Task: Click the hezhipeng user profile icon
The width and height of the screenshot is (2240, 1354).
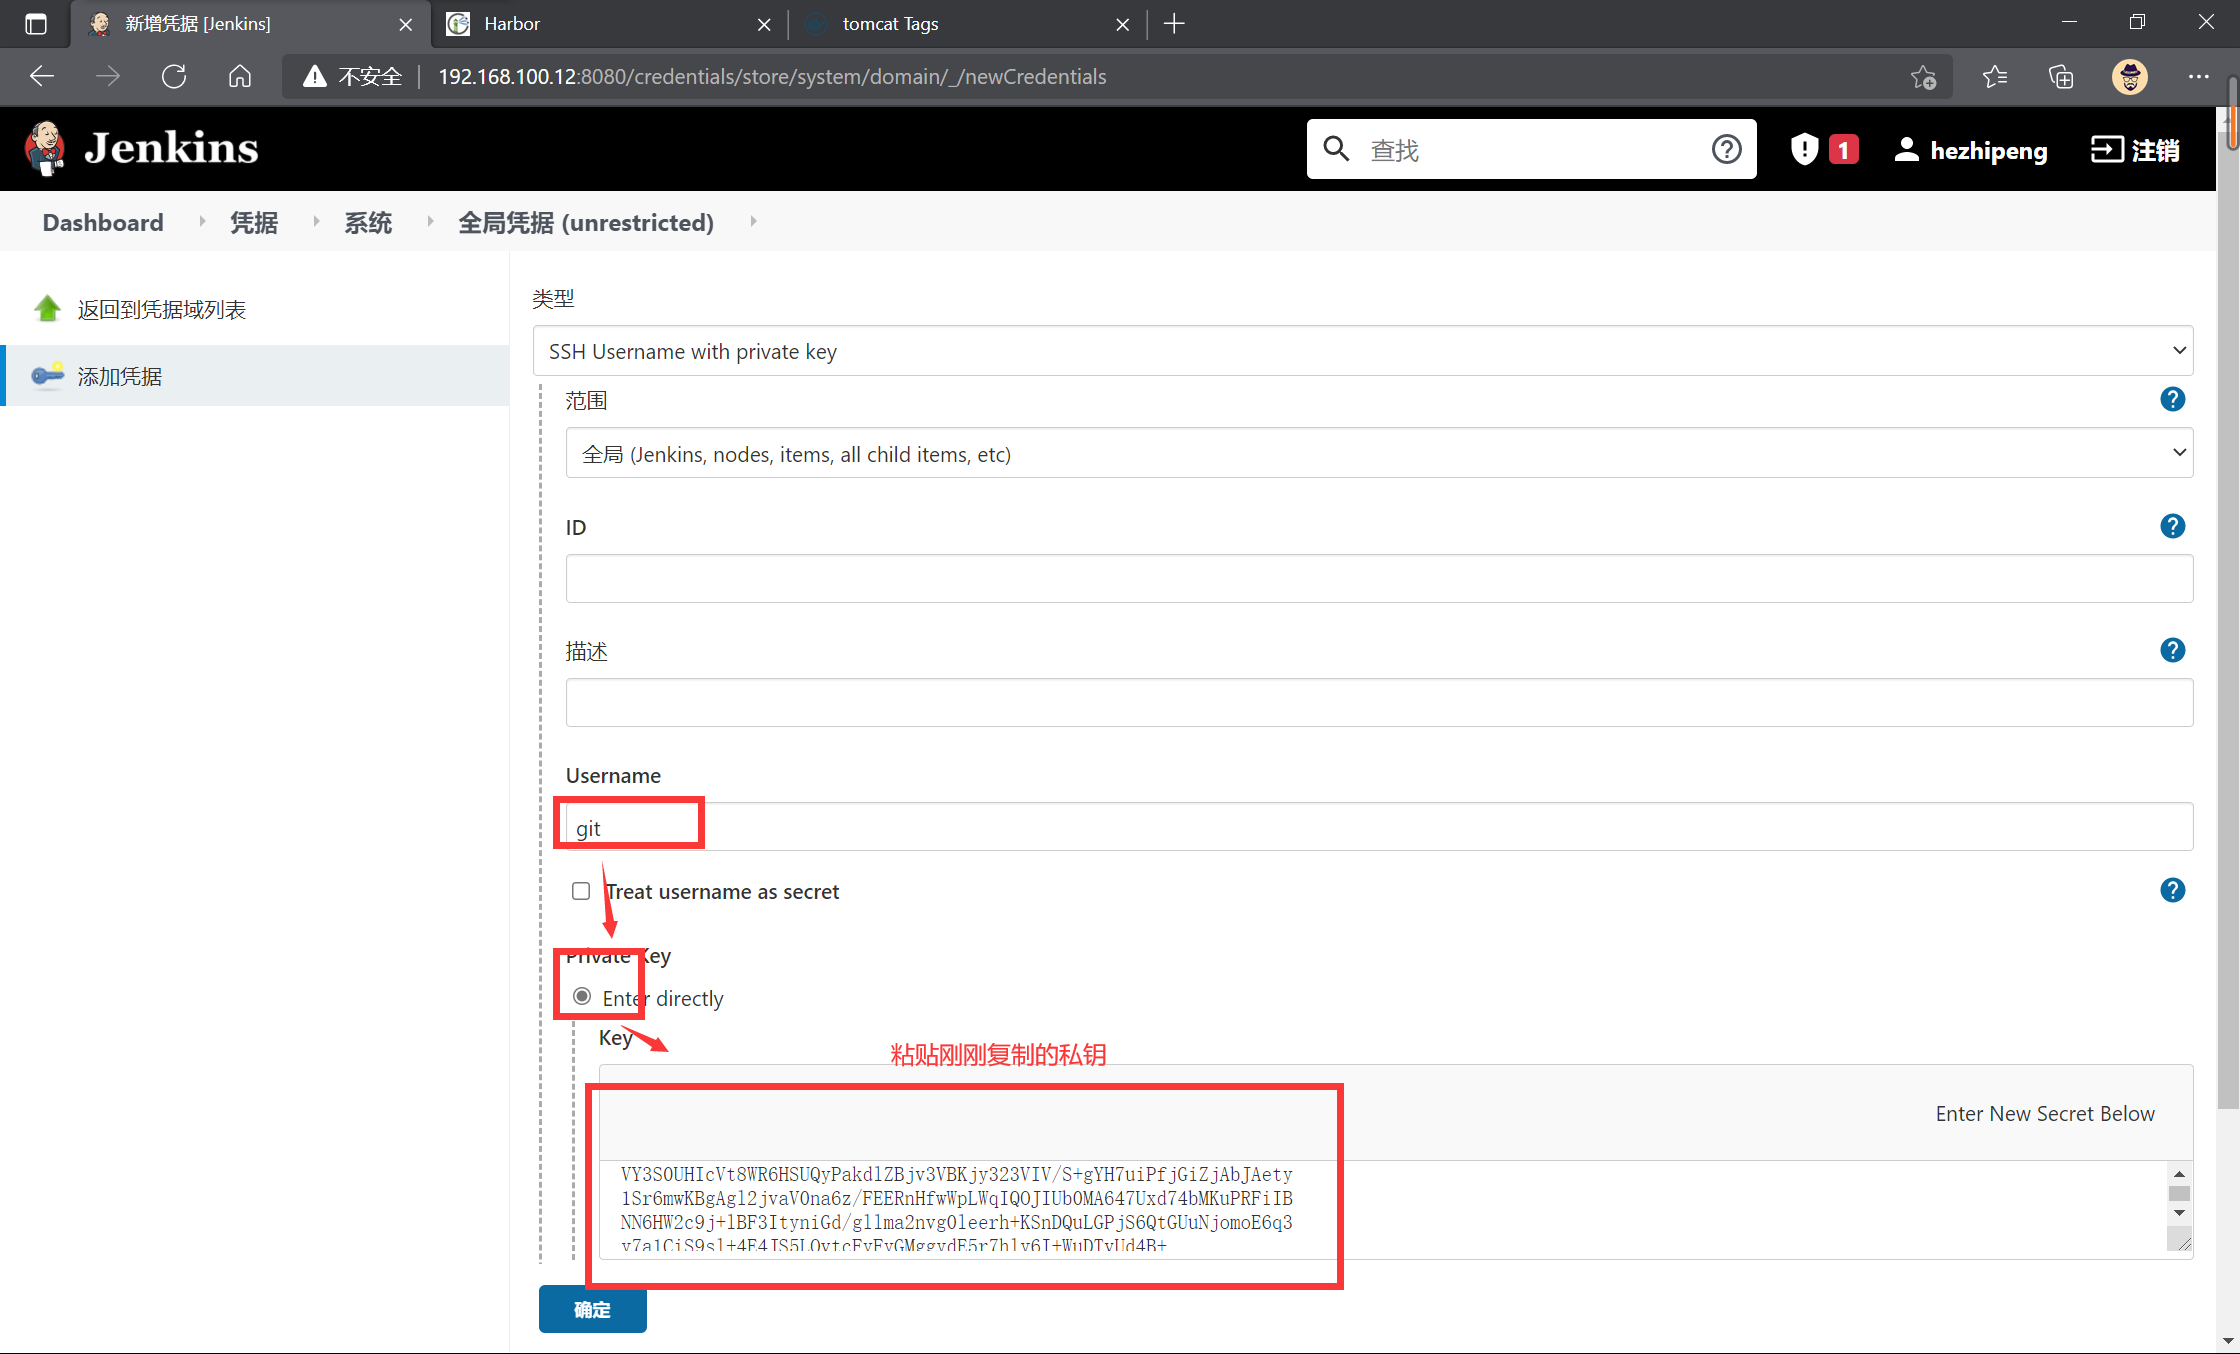Action: click(1908, 149)
